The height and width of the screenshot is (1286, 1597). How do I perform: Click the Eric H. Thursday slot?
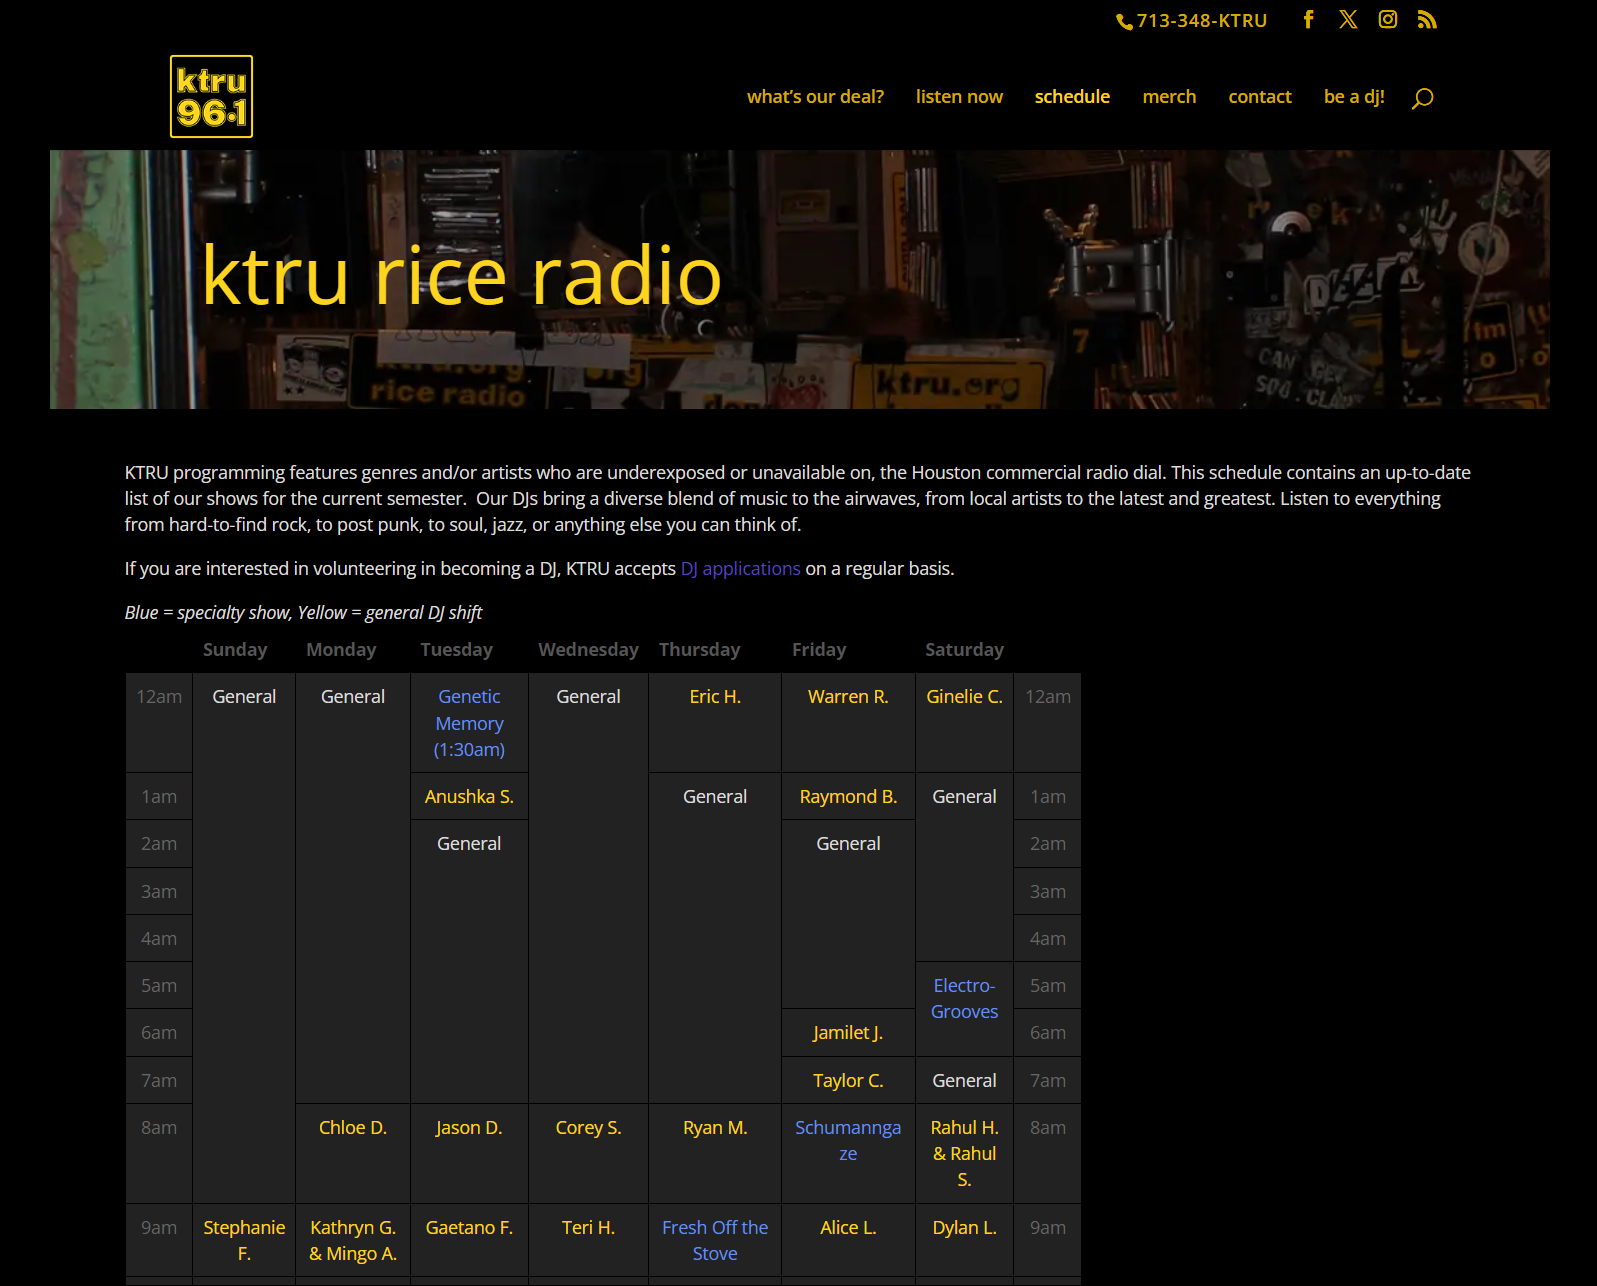coord(715,697)
